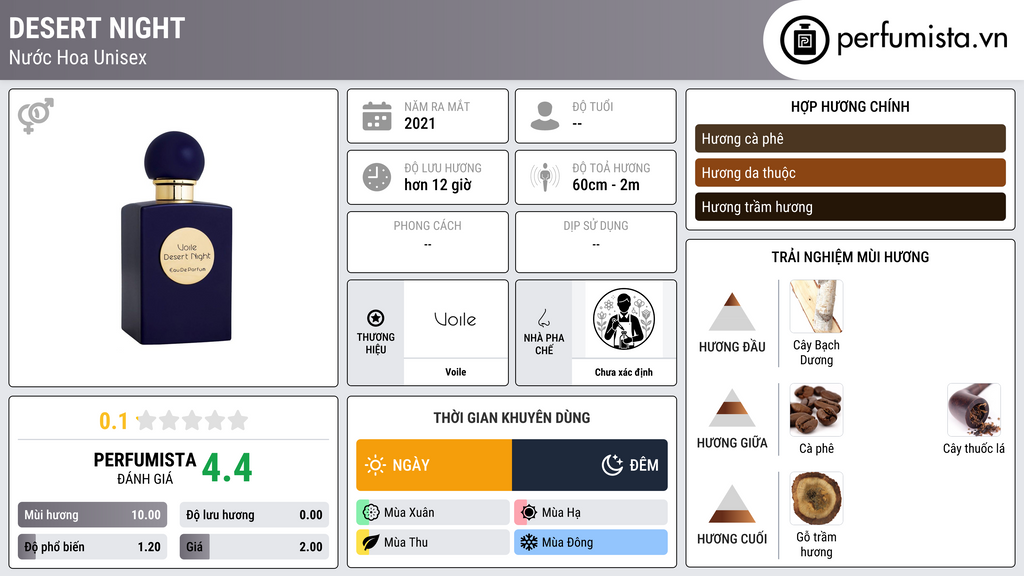Click the 60cm - 2m sillage value
The height and width of the screenshot is (576, 1024).
click(606, 185)
